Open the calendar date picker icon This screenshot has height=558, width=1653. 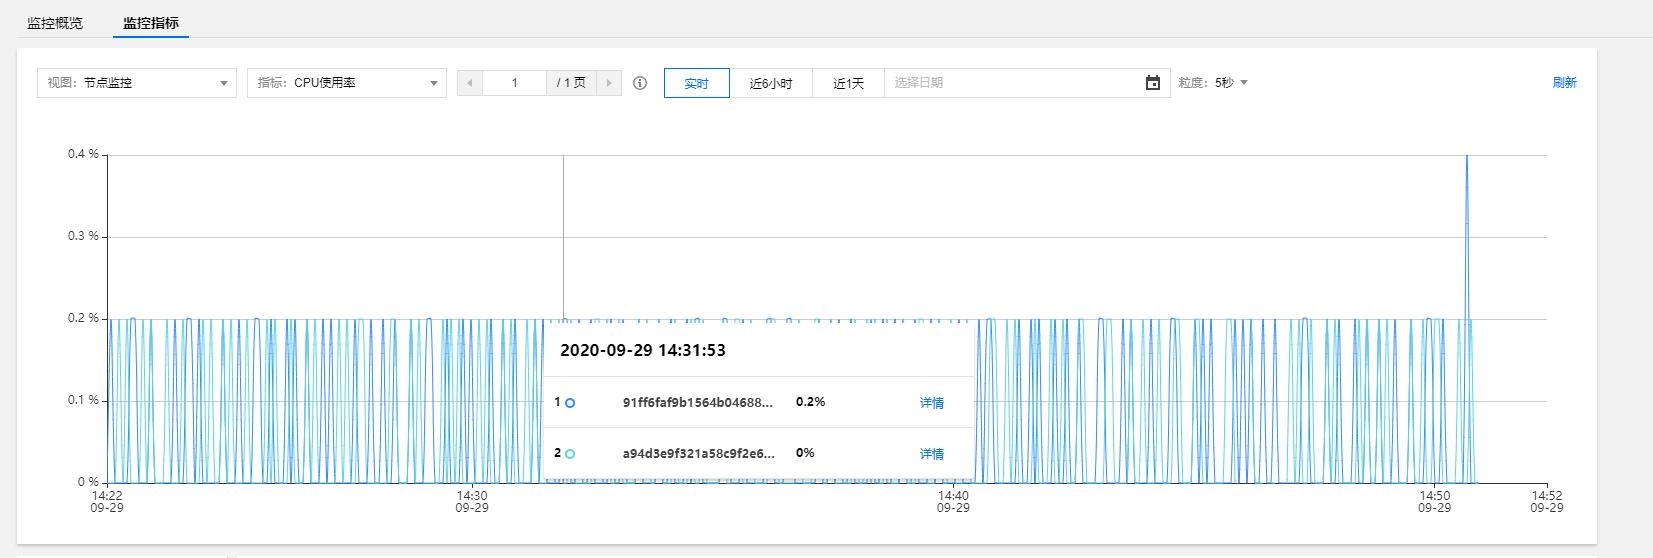tap(1152, 83)
